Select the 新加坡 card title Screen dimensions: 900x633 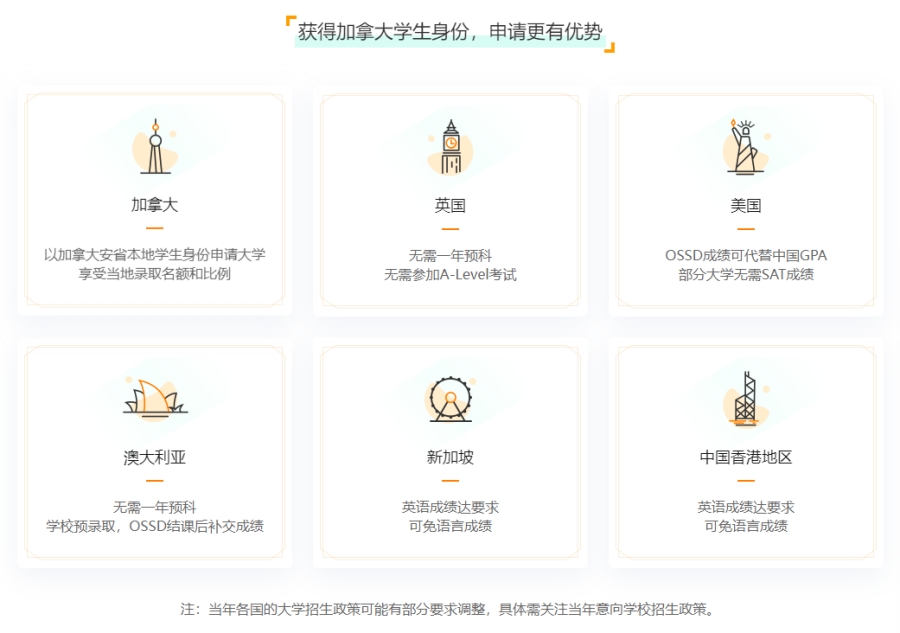(450, 457)
